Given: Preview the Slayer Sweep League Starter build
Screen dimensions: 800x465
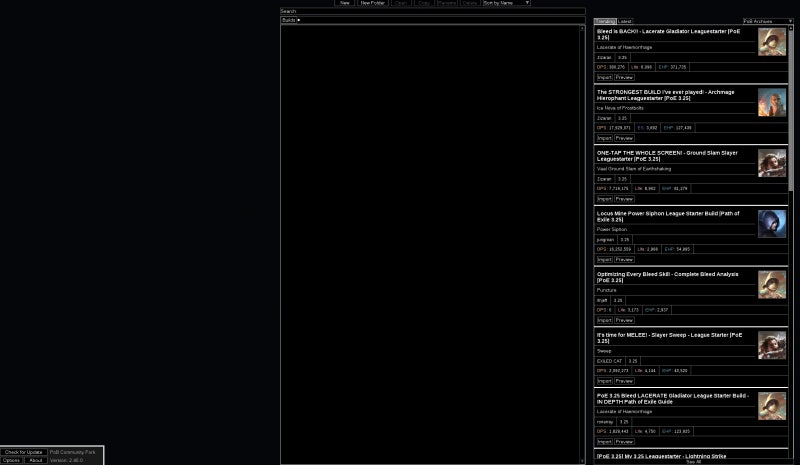Looking at the screenshot, I should tap(624, 381).
